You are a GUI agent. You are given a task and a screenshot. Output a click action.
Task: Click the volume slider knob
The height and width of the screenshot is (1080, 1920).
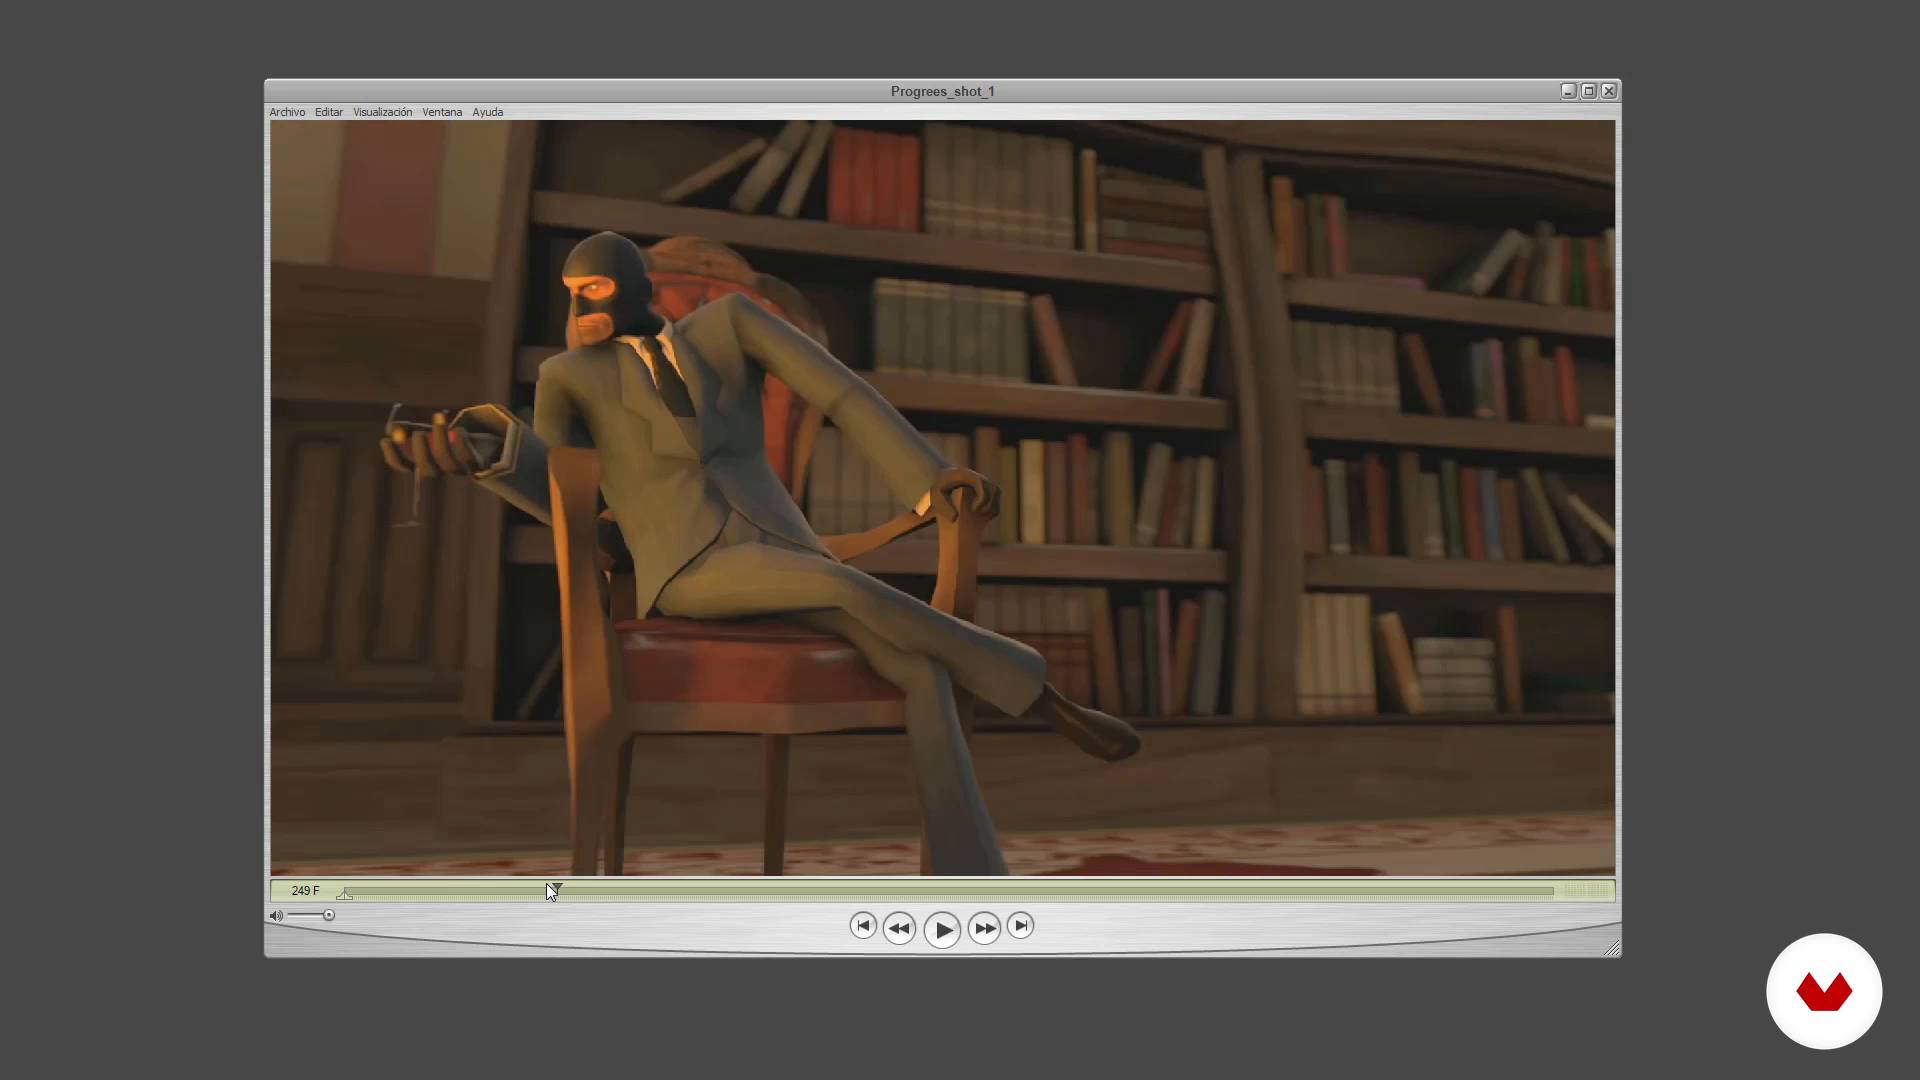click(329, 915)
